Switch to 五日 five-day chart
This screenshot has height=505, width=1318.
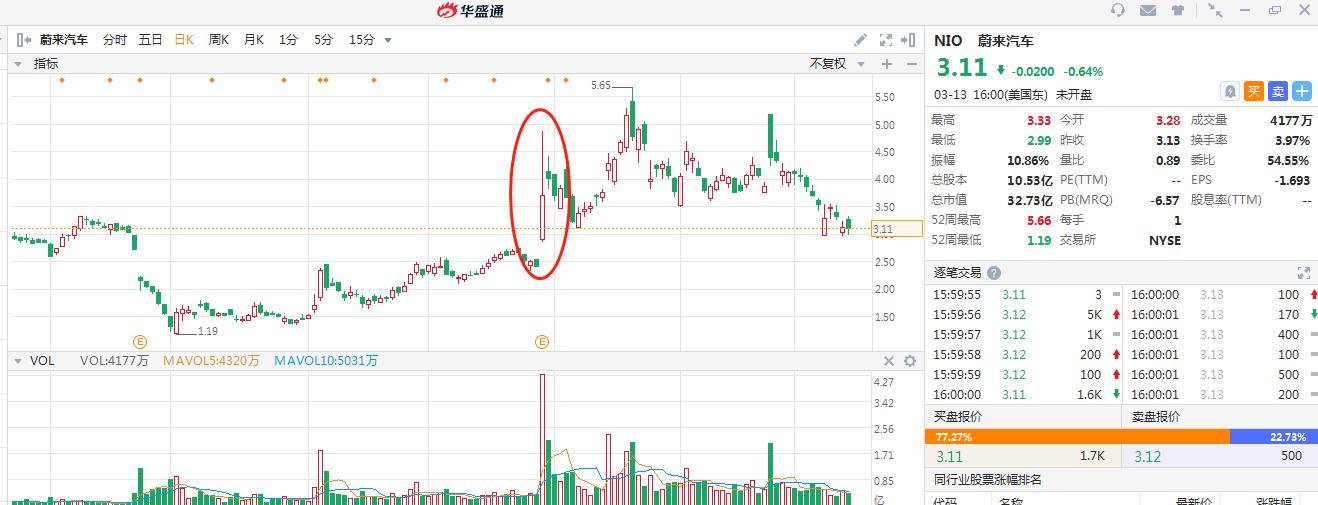pyautogui.click(x=150, y=40)
